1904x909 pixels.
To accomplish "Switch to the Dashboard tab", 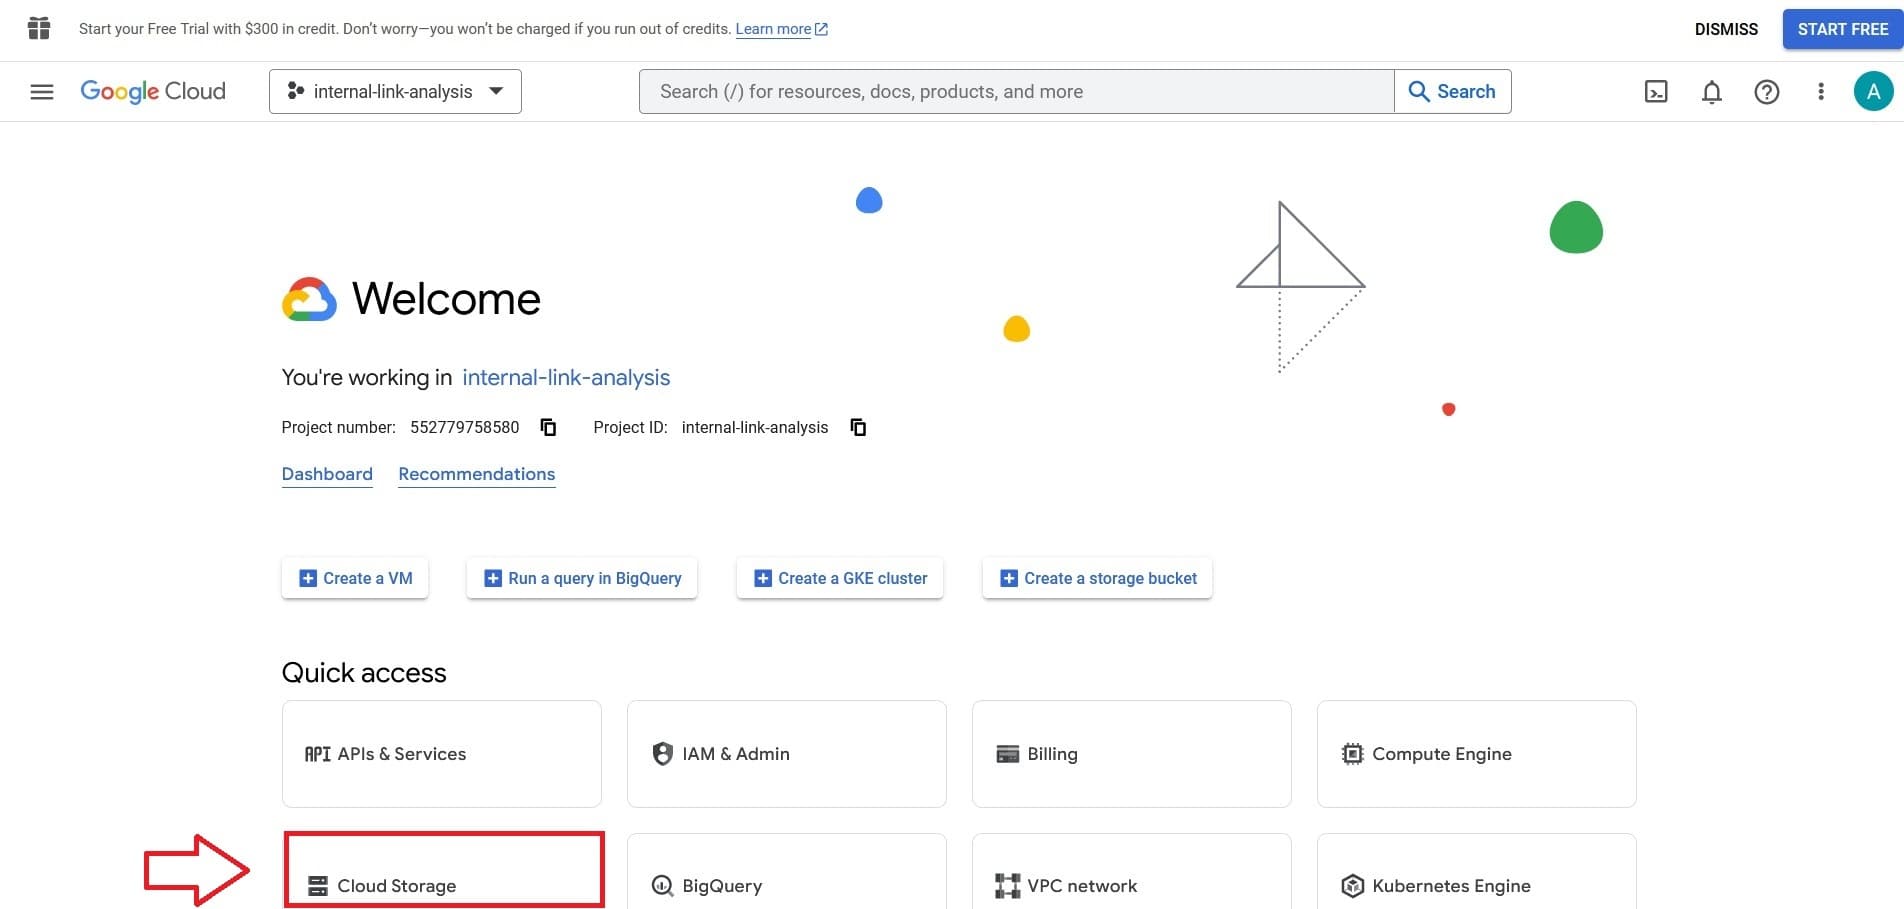I will point(327,474).
